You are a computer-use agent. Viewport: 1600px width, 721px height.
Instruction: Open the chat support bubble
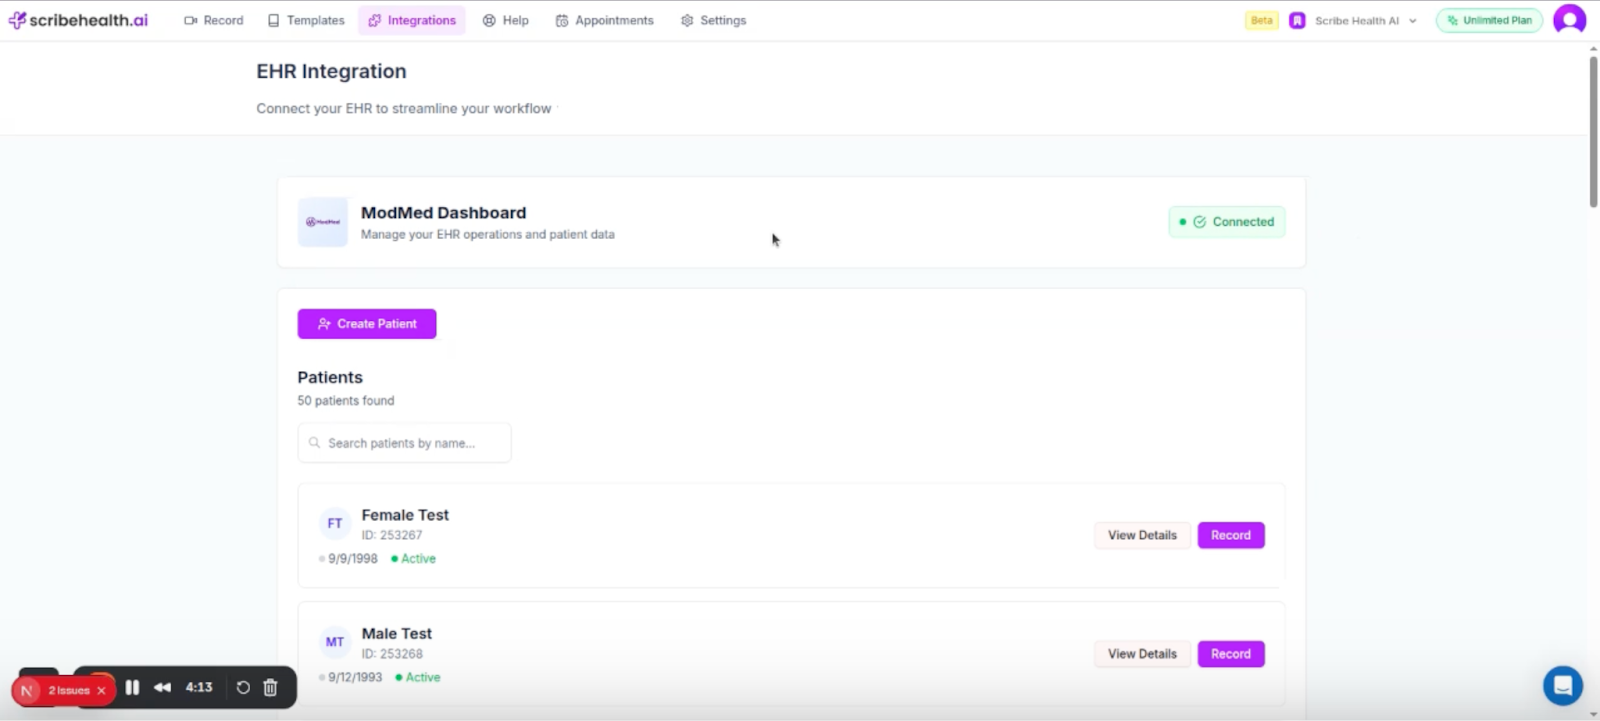tap(1562, 686)
